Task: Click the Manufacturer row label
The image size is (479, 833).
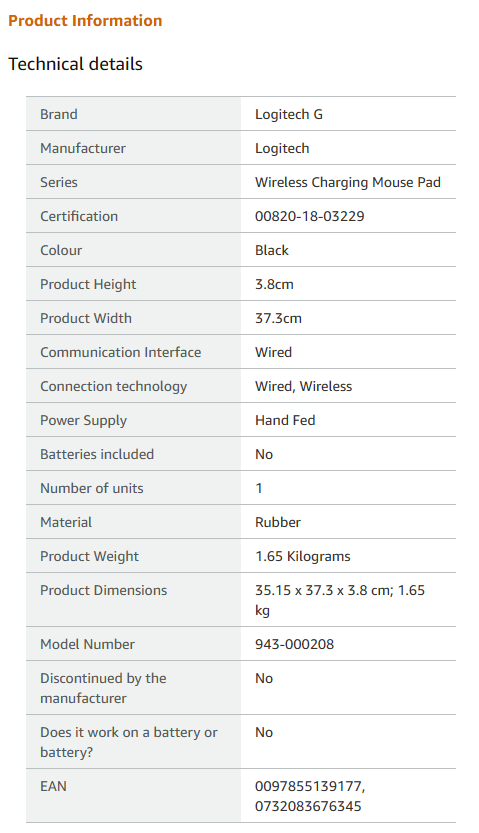Action: point(83,148)
